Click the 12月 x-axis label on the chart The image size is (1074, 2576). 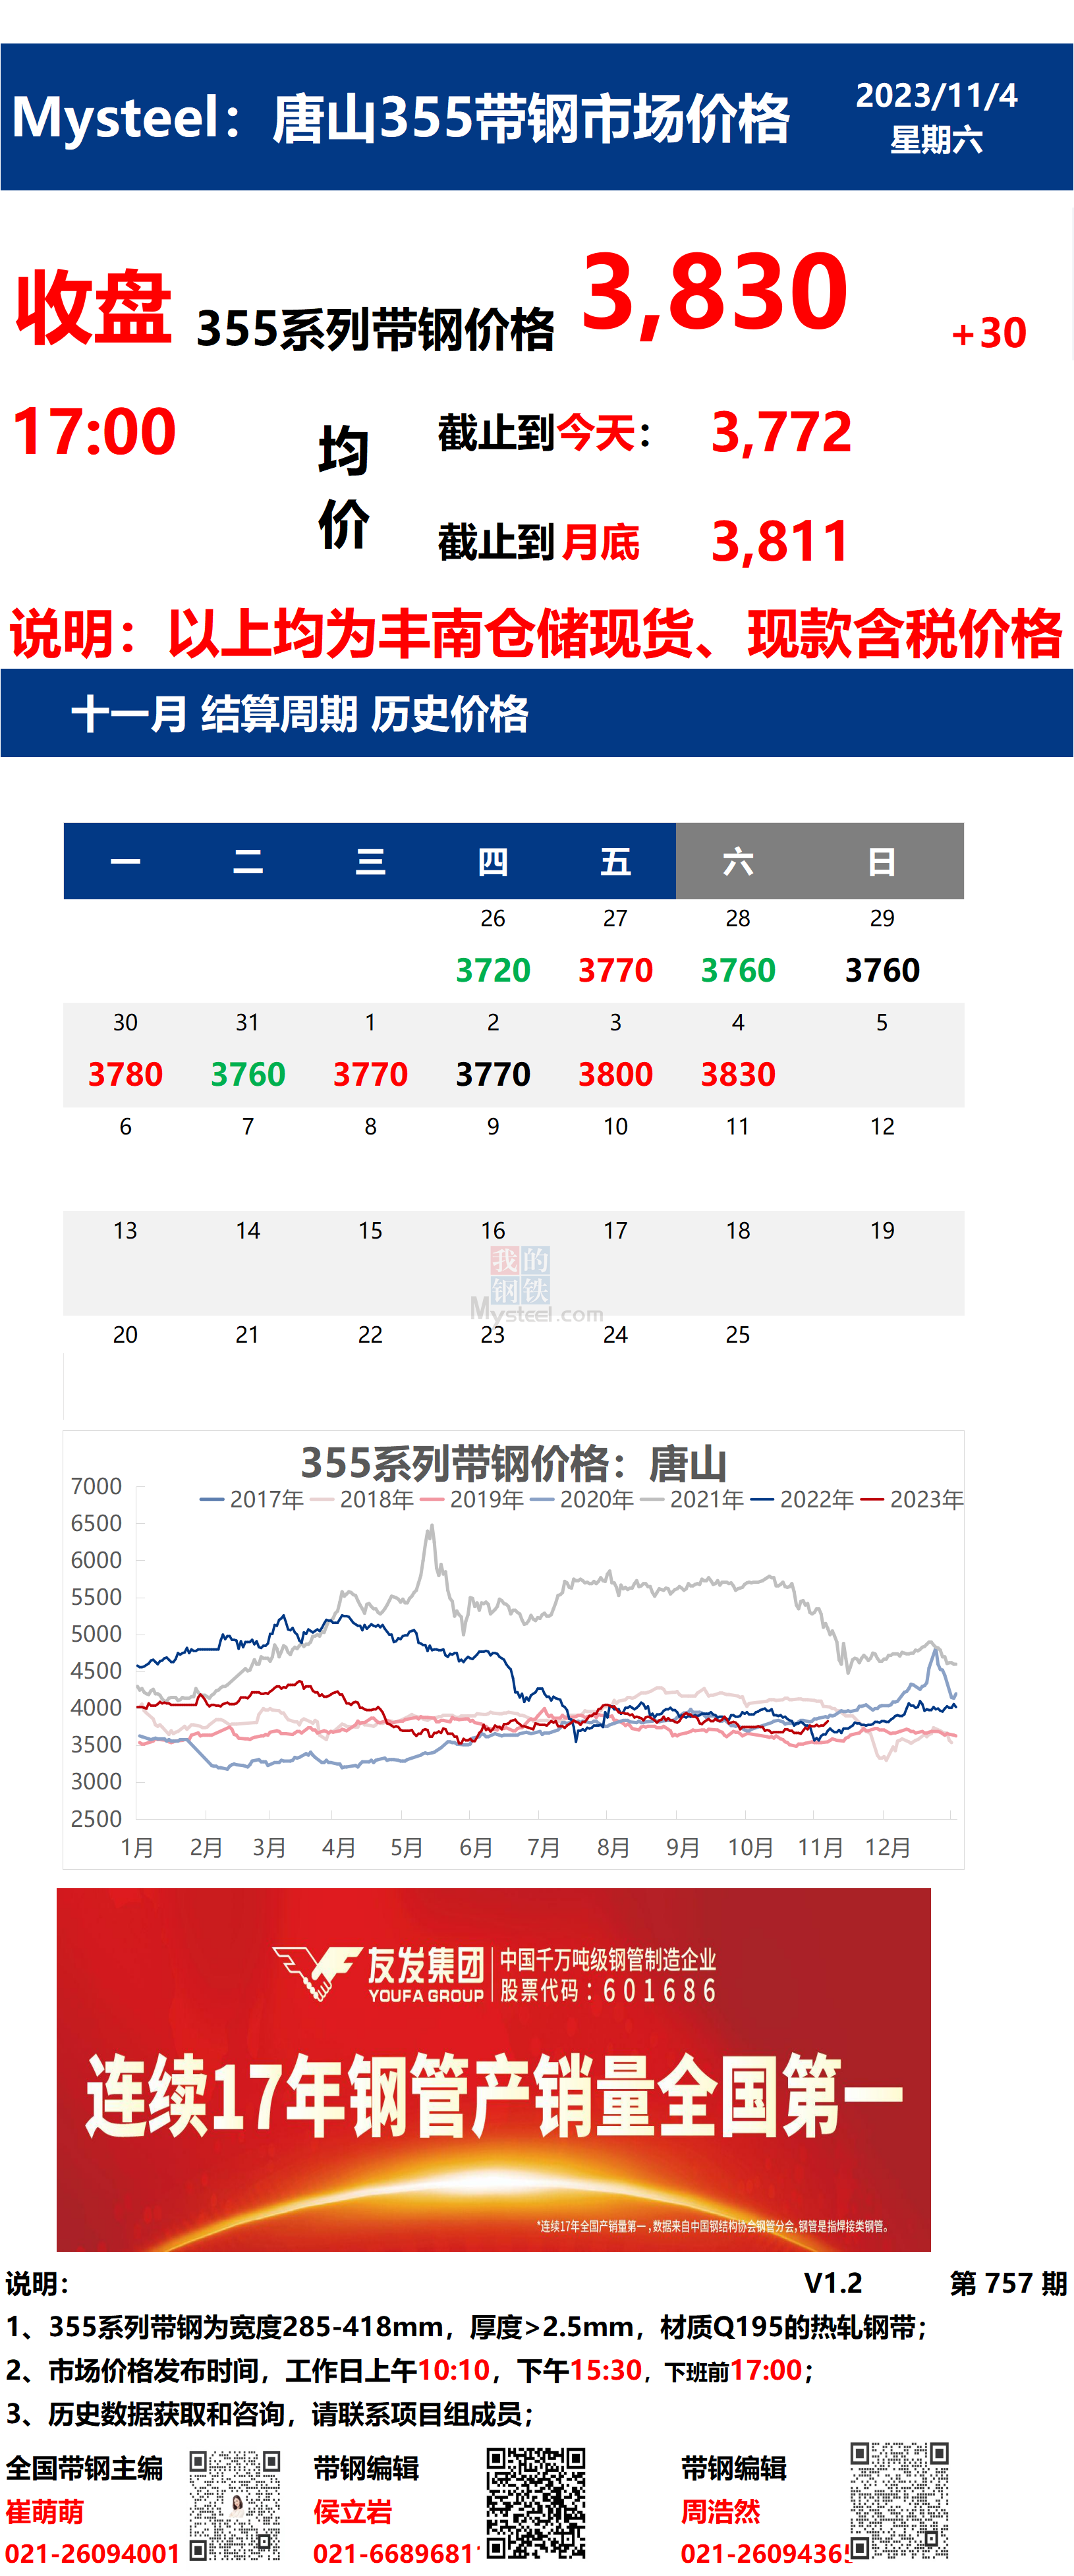coord(888,1847)
